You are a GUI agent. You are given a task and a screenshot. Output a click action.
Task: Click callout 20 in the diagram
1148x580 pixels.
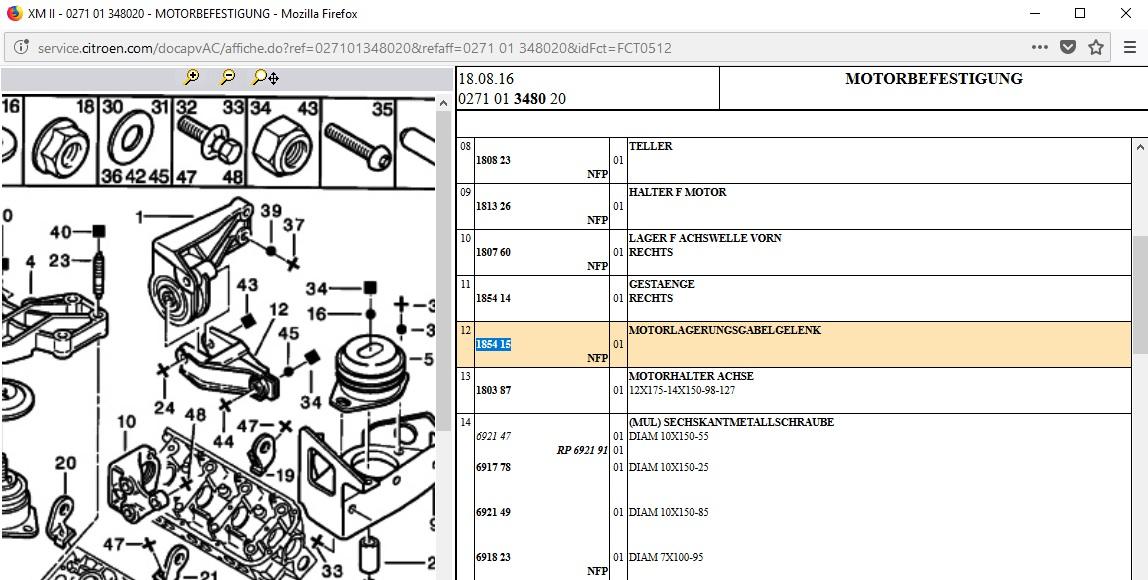[x=65, y=464]
